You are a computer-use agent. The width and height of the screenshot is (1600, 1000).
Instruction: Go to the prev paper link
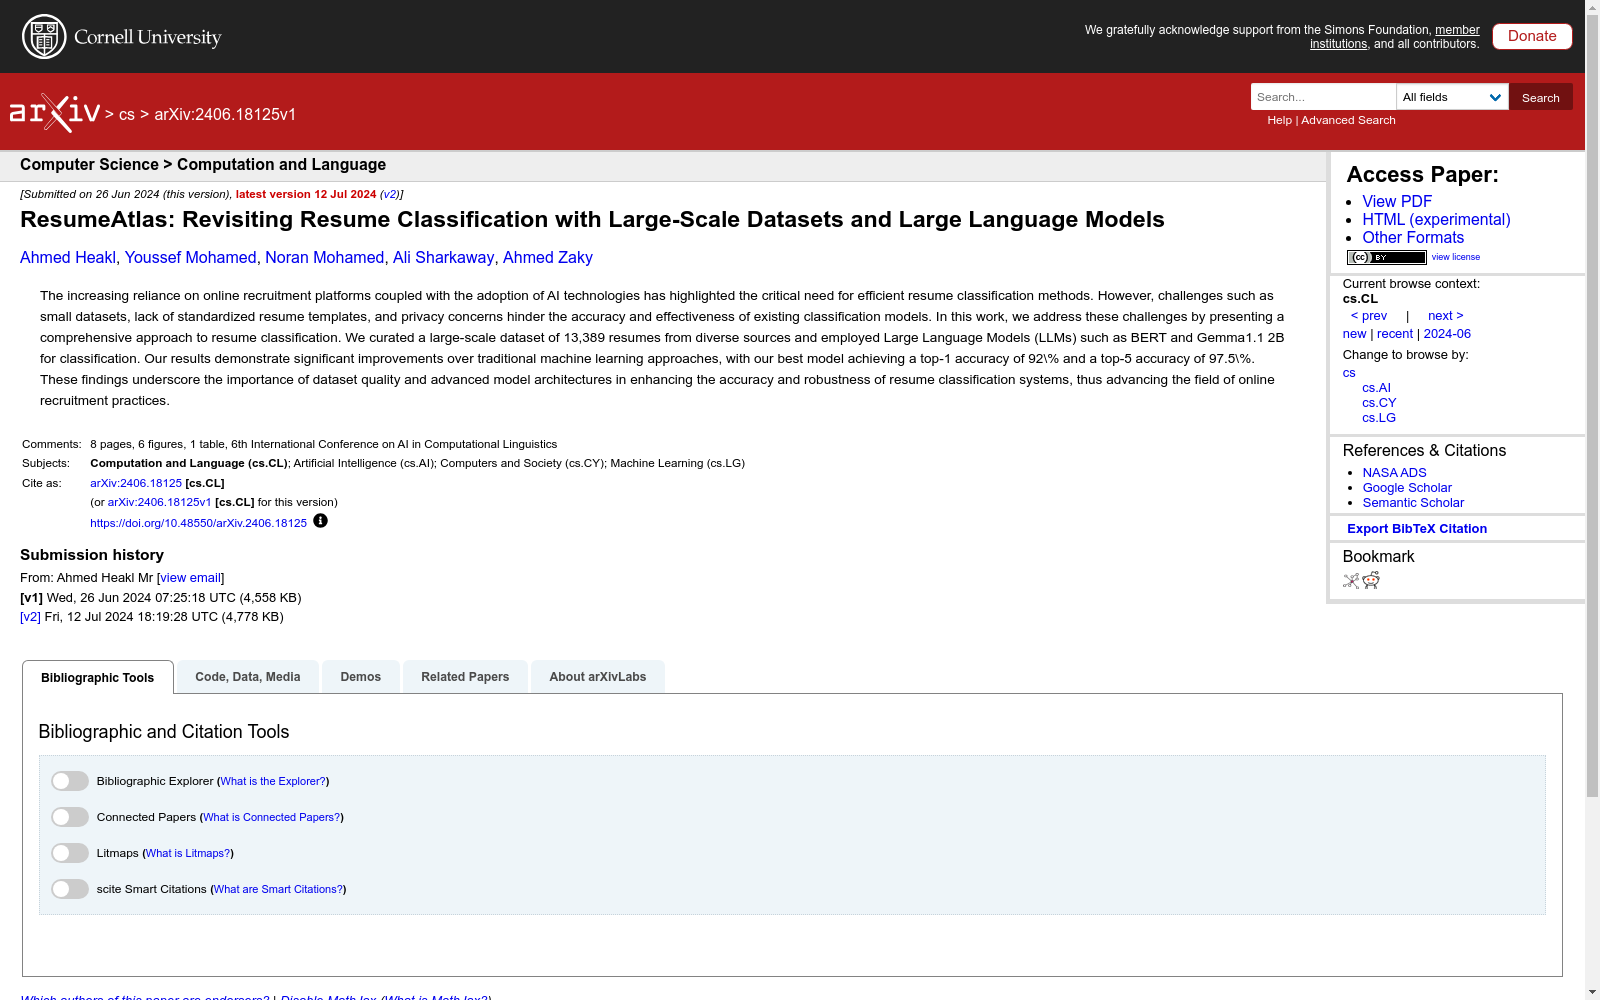point(1369,316)
